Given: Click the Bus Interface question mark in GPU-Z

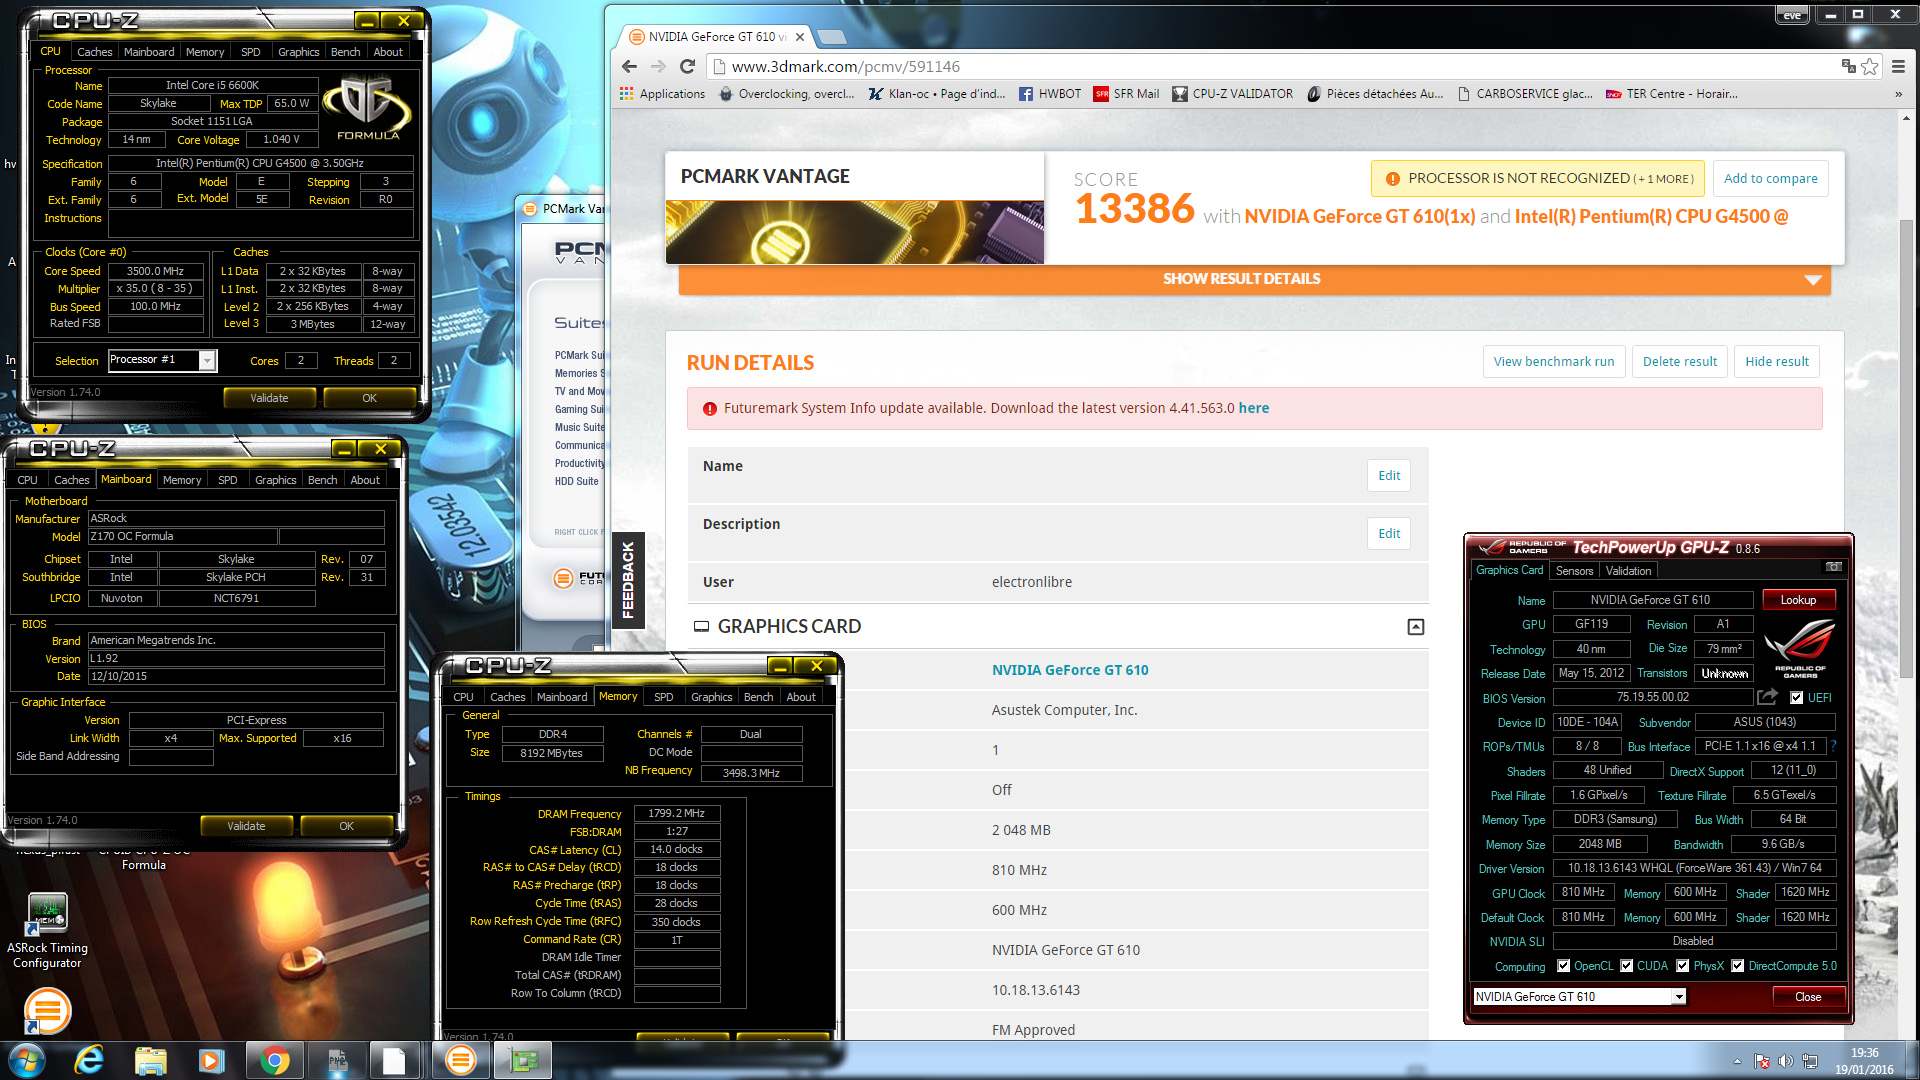Looking at the screenshot, I should tap(1833, 746).
